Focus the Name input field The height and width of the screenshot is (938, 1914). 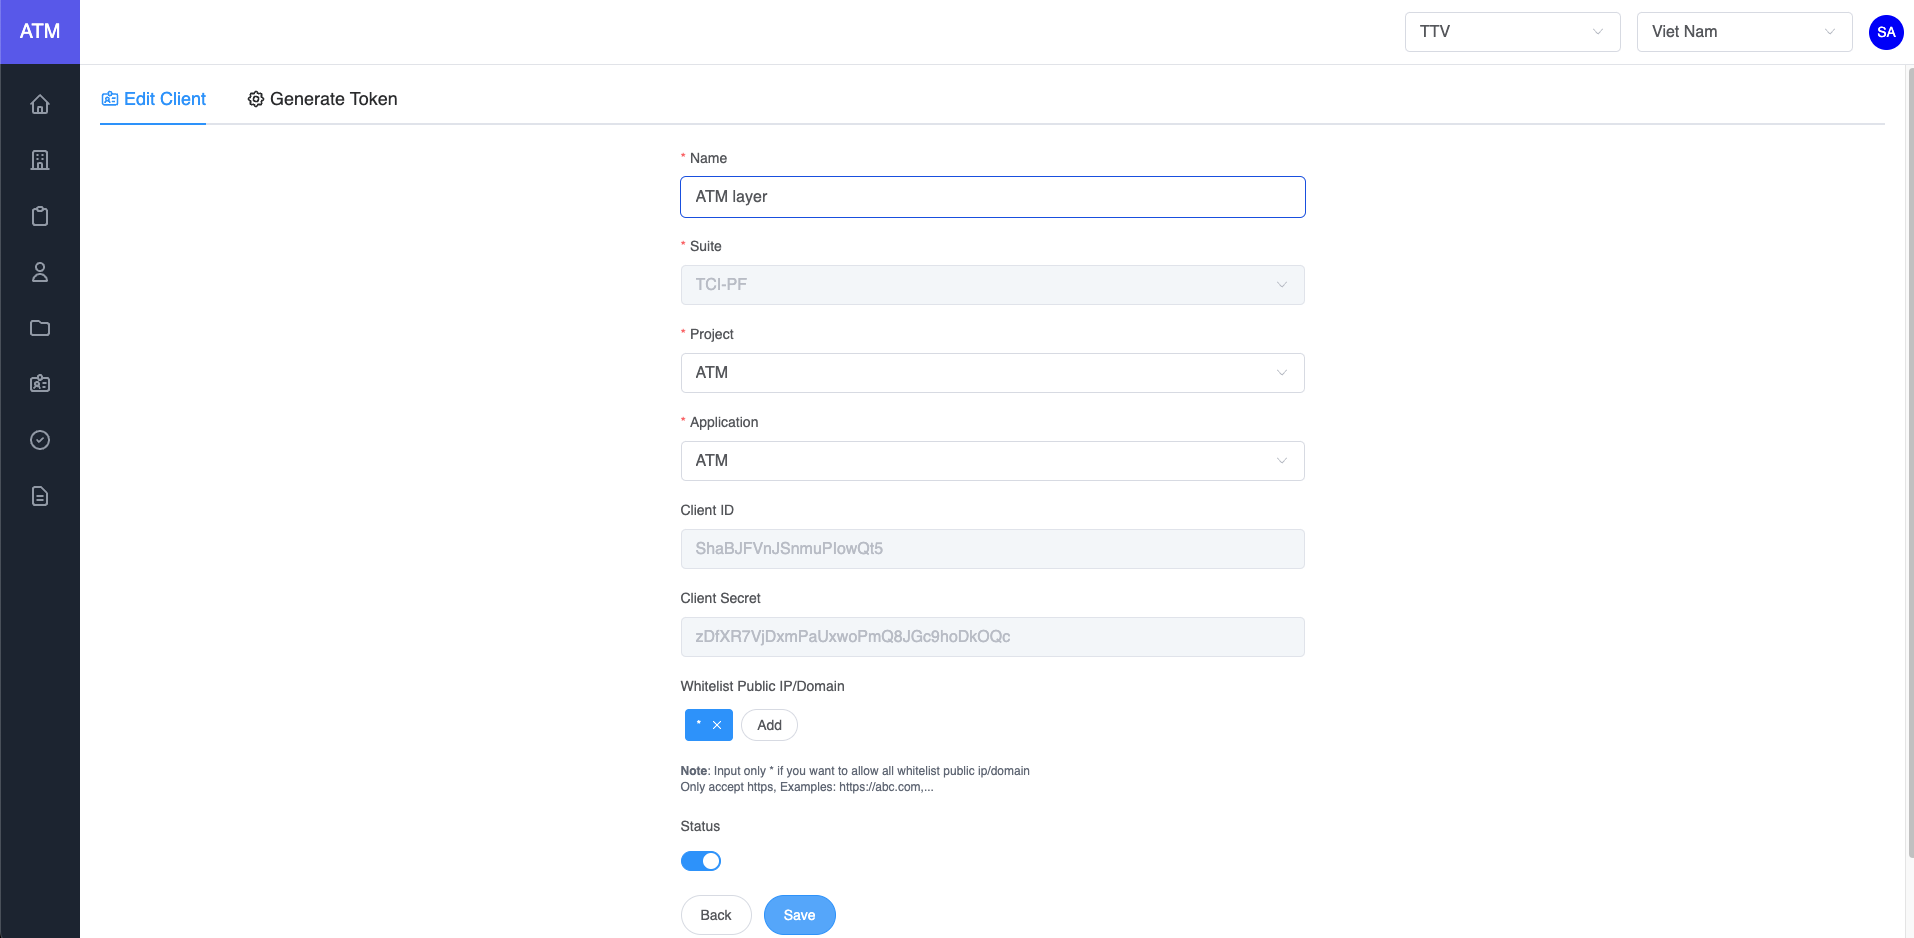992,197
